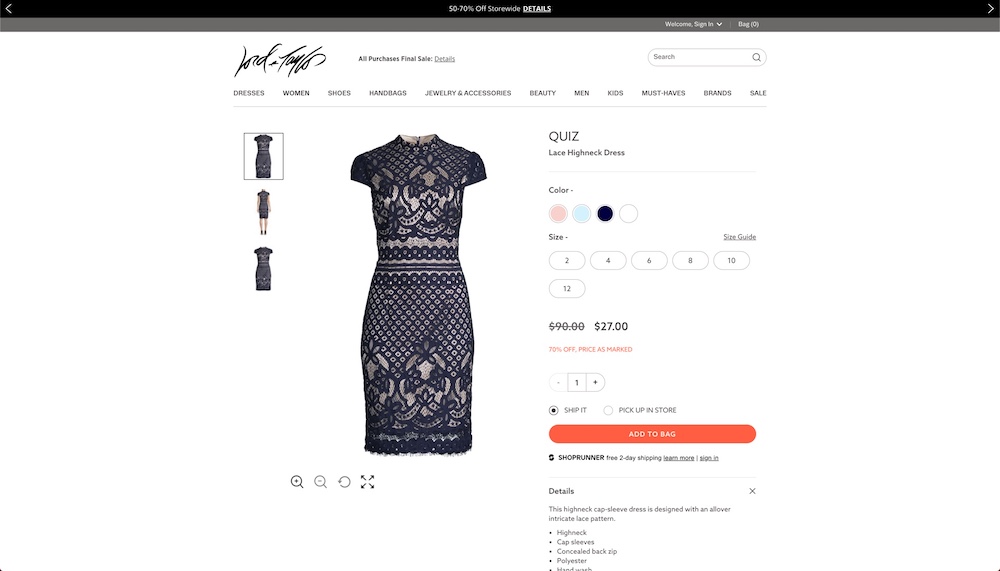Choose size 6
This screenshot has width=1000, height=571.
click(649, 260)
